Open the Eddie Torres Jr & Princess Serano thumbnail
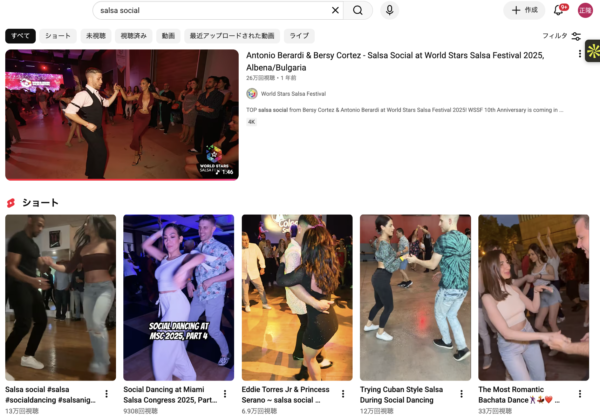Screen dimensions: 600x418 click(x=297, y=297)
